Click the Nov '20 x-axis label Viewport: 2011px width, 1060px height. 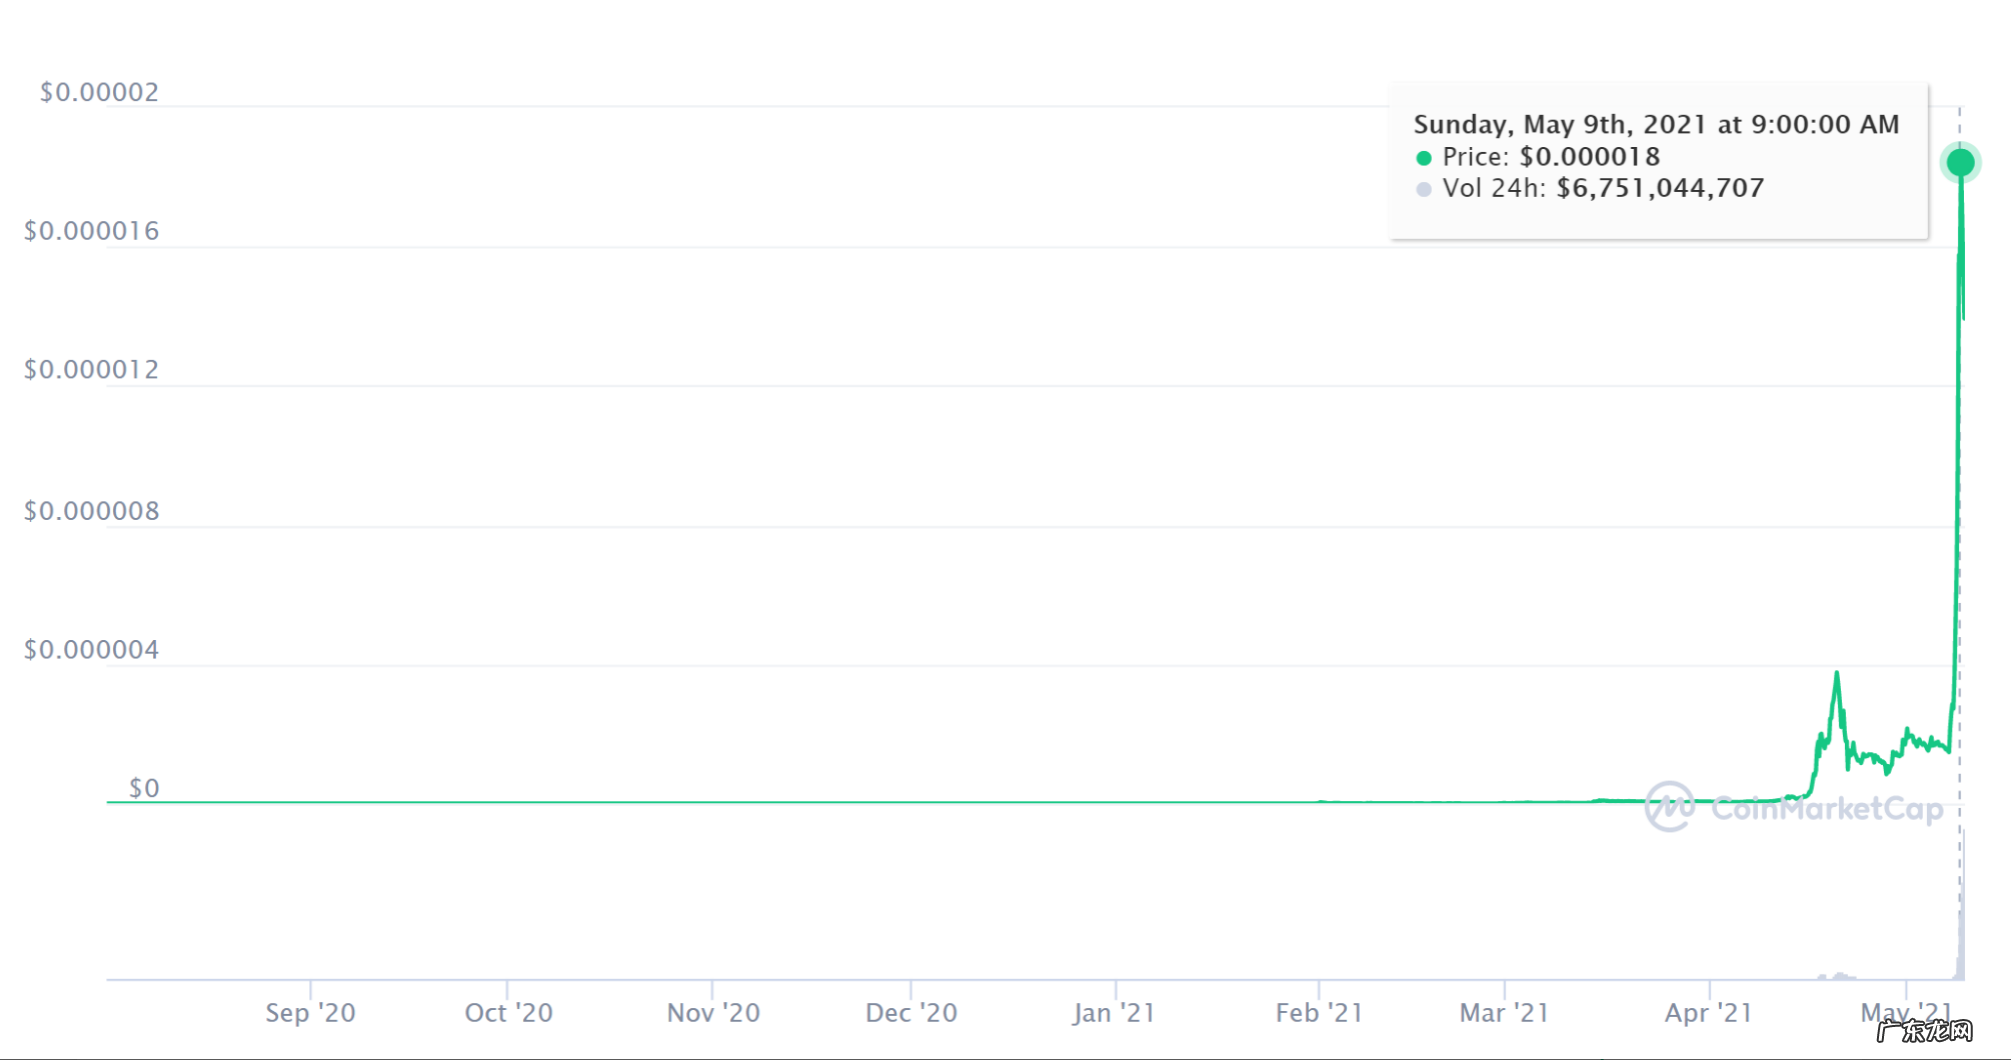tap(713, 1013)
